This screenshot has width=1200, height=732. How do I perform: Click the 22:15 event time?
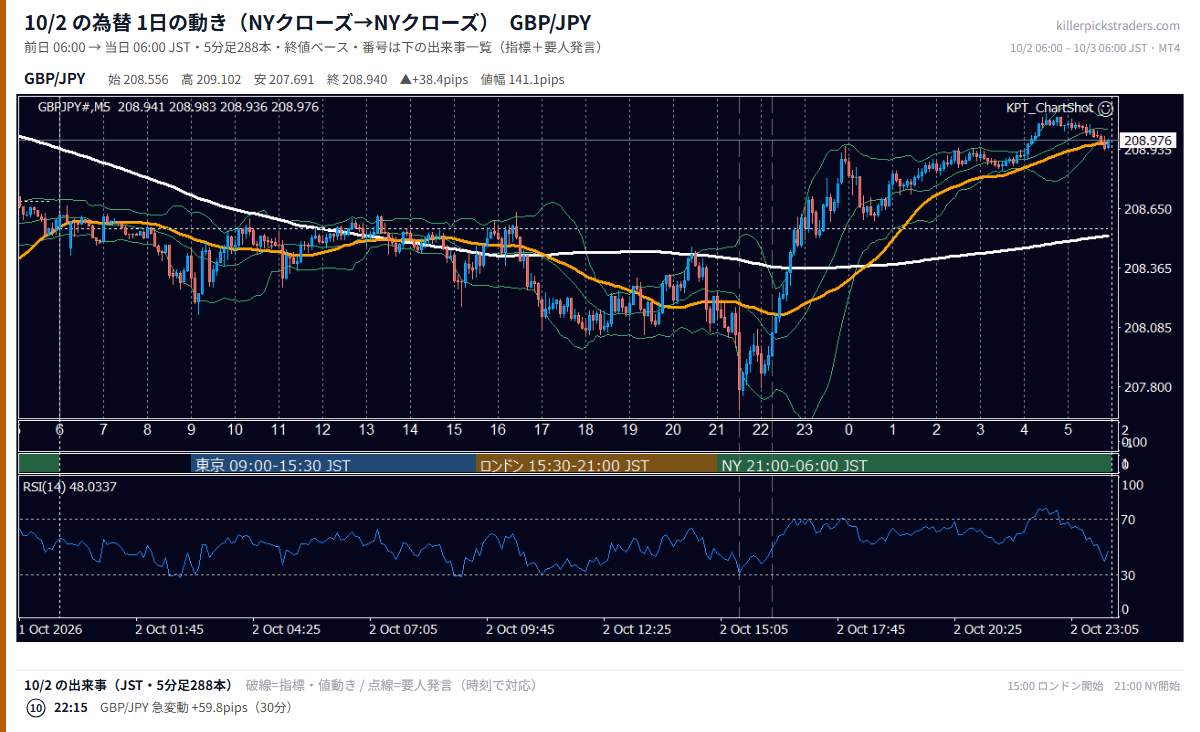click(x=71, y=708)
